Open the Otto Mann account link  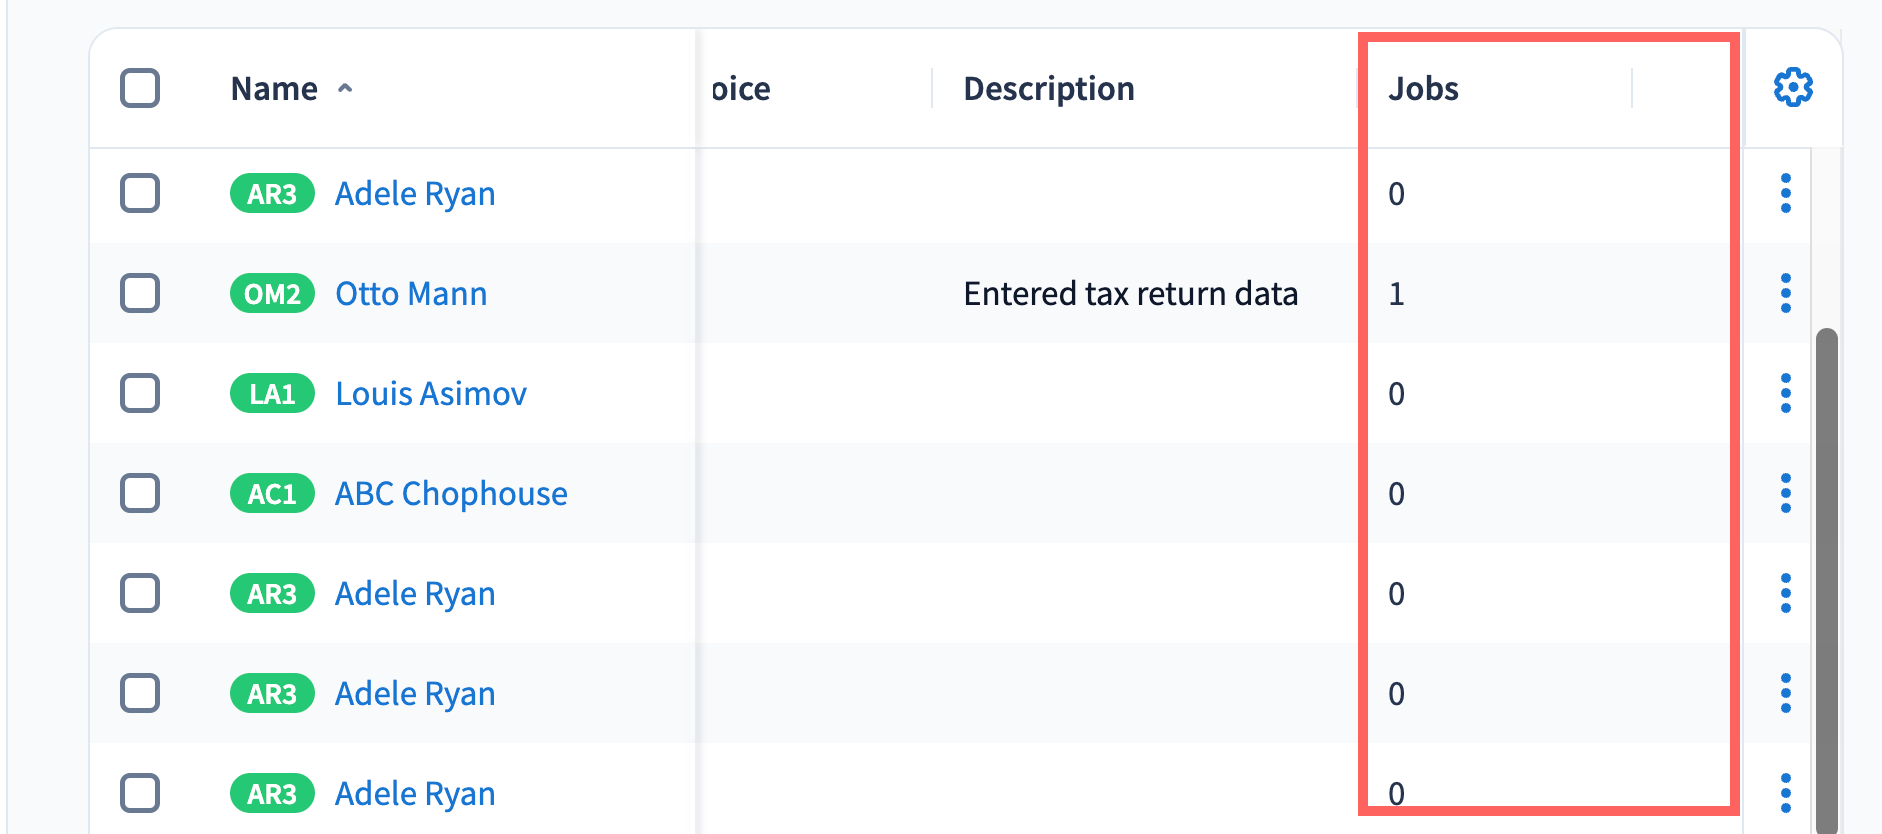pos(411,293)
